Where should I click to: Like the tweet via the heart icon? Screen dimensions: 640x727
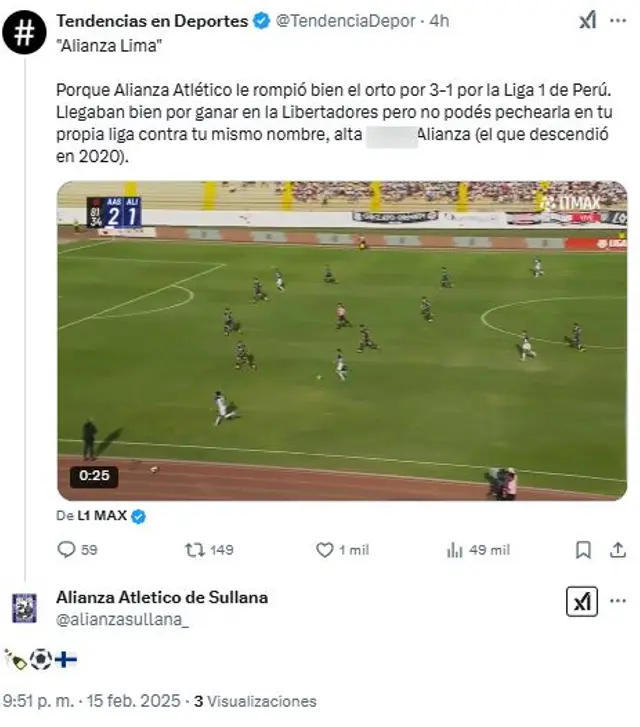tap(325, 550)
